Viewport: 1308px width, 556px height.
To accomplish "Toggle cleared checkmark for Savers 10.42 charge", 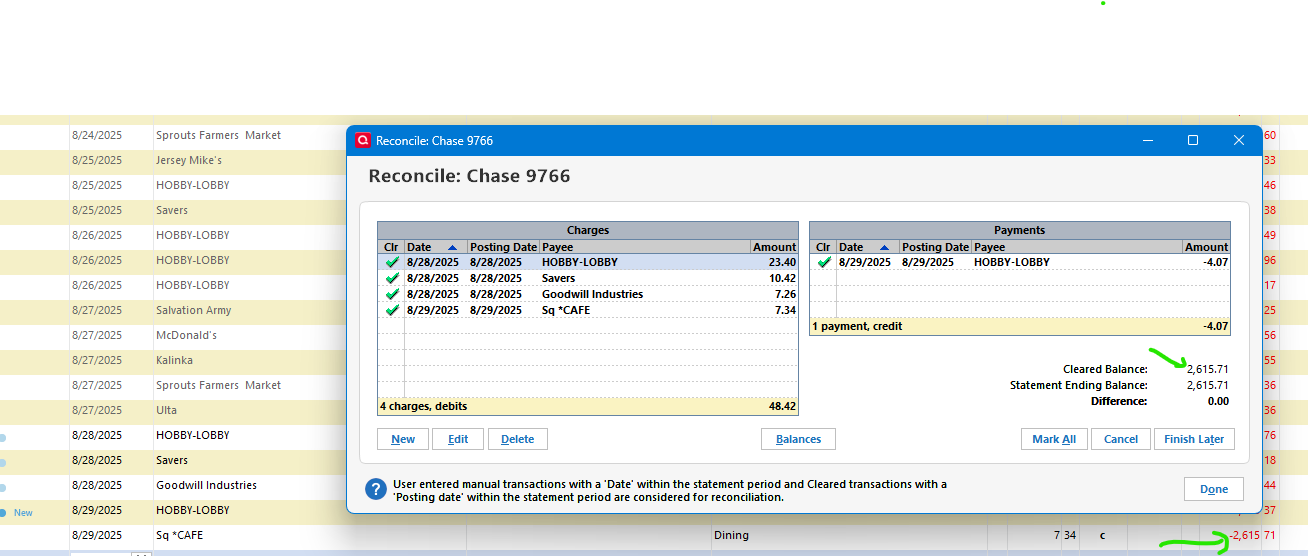I will pyautogui.click(x=391, y=278).
